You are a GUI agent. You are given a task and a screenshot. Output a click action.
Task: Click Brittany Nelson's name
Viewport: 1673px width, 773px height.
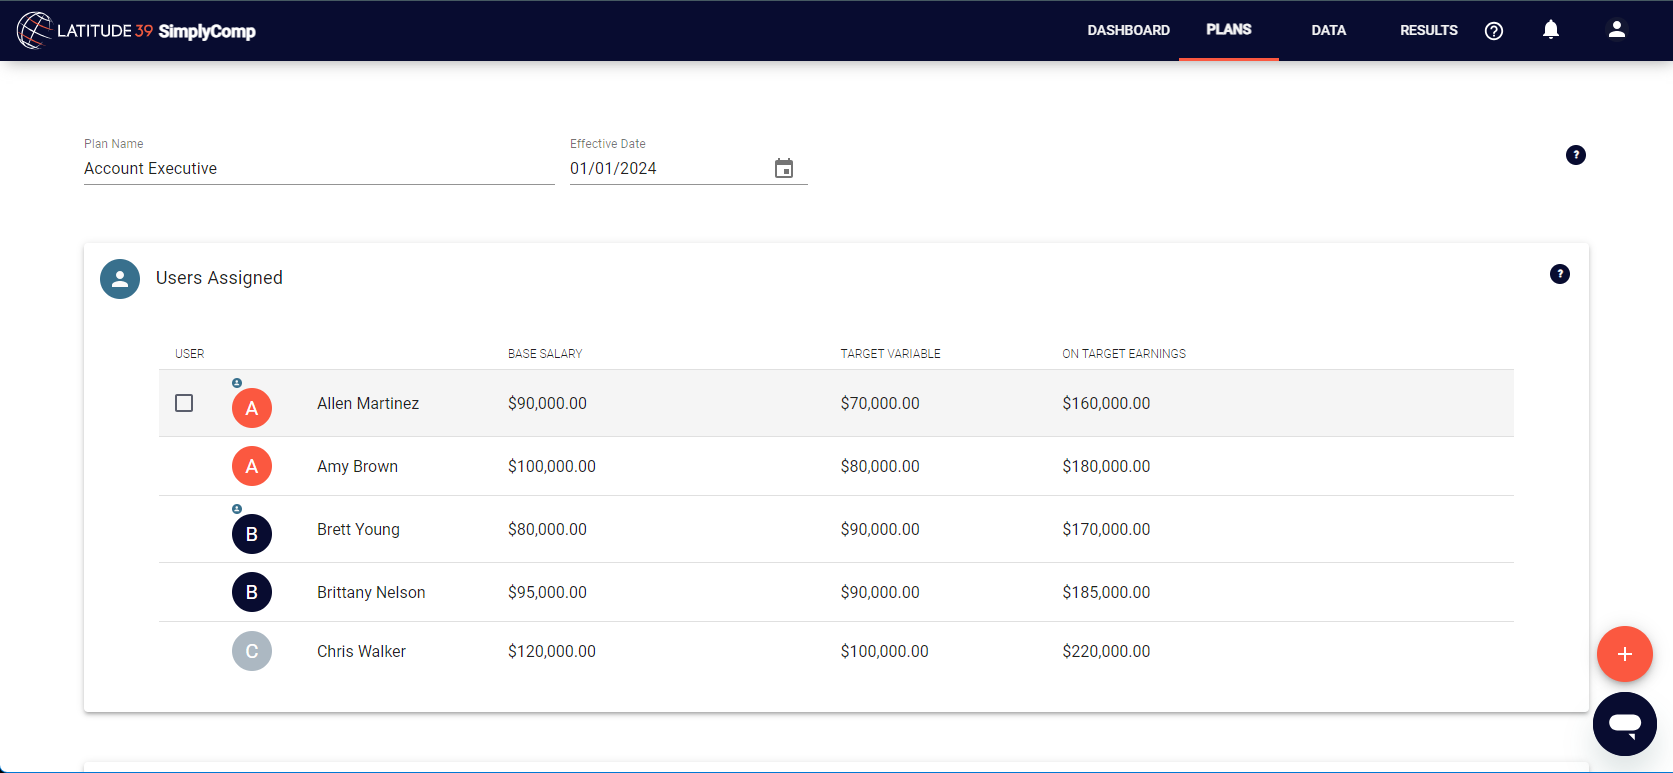(371, 593)
